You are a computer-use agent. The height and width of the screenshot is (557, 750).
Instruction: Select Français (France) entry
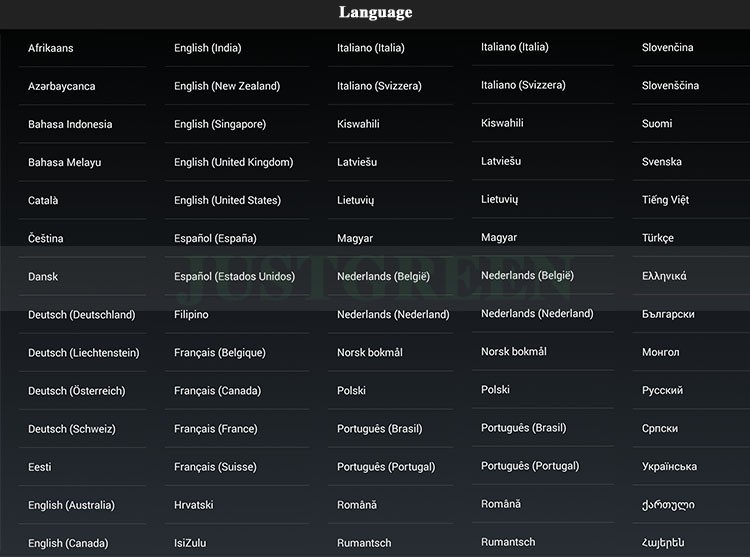(216, 428)
